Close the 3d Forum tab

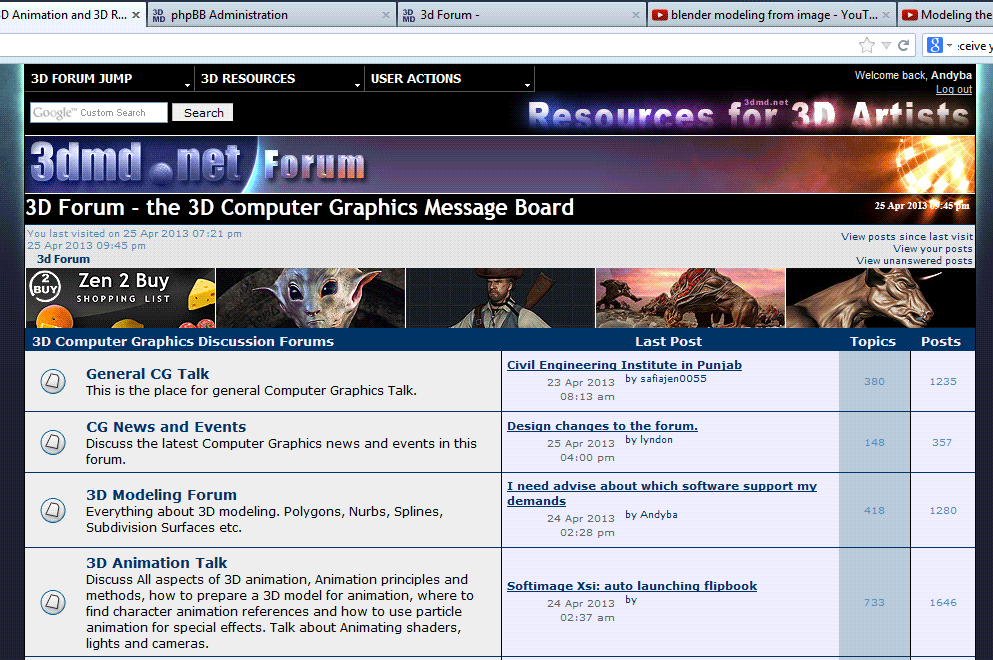coord(636,15)
